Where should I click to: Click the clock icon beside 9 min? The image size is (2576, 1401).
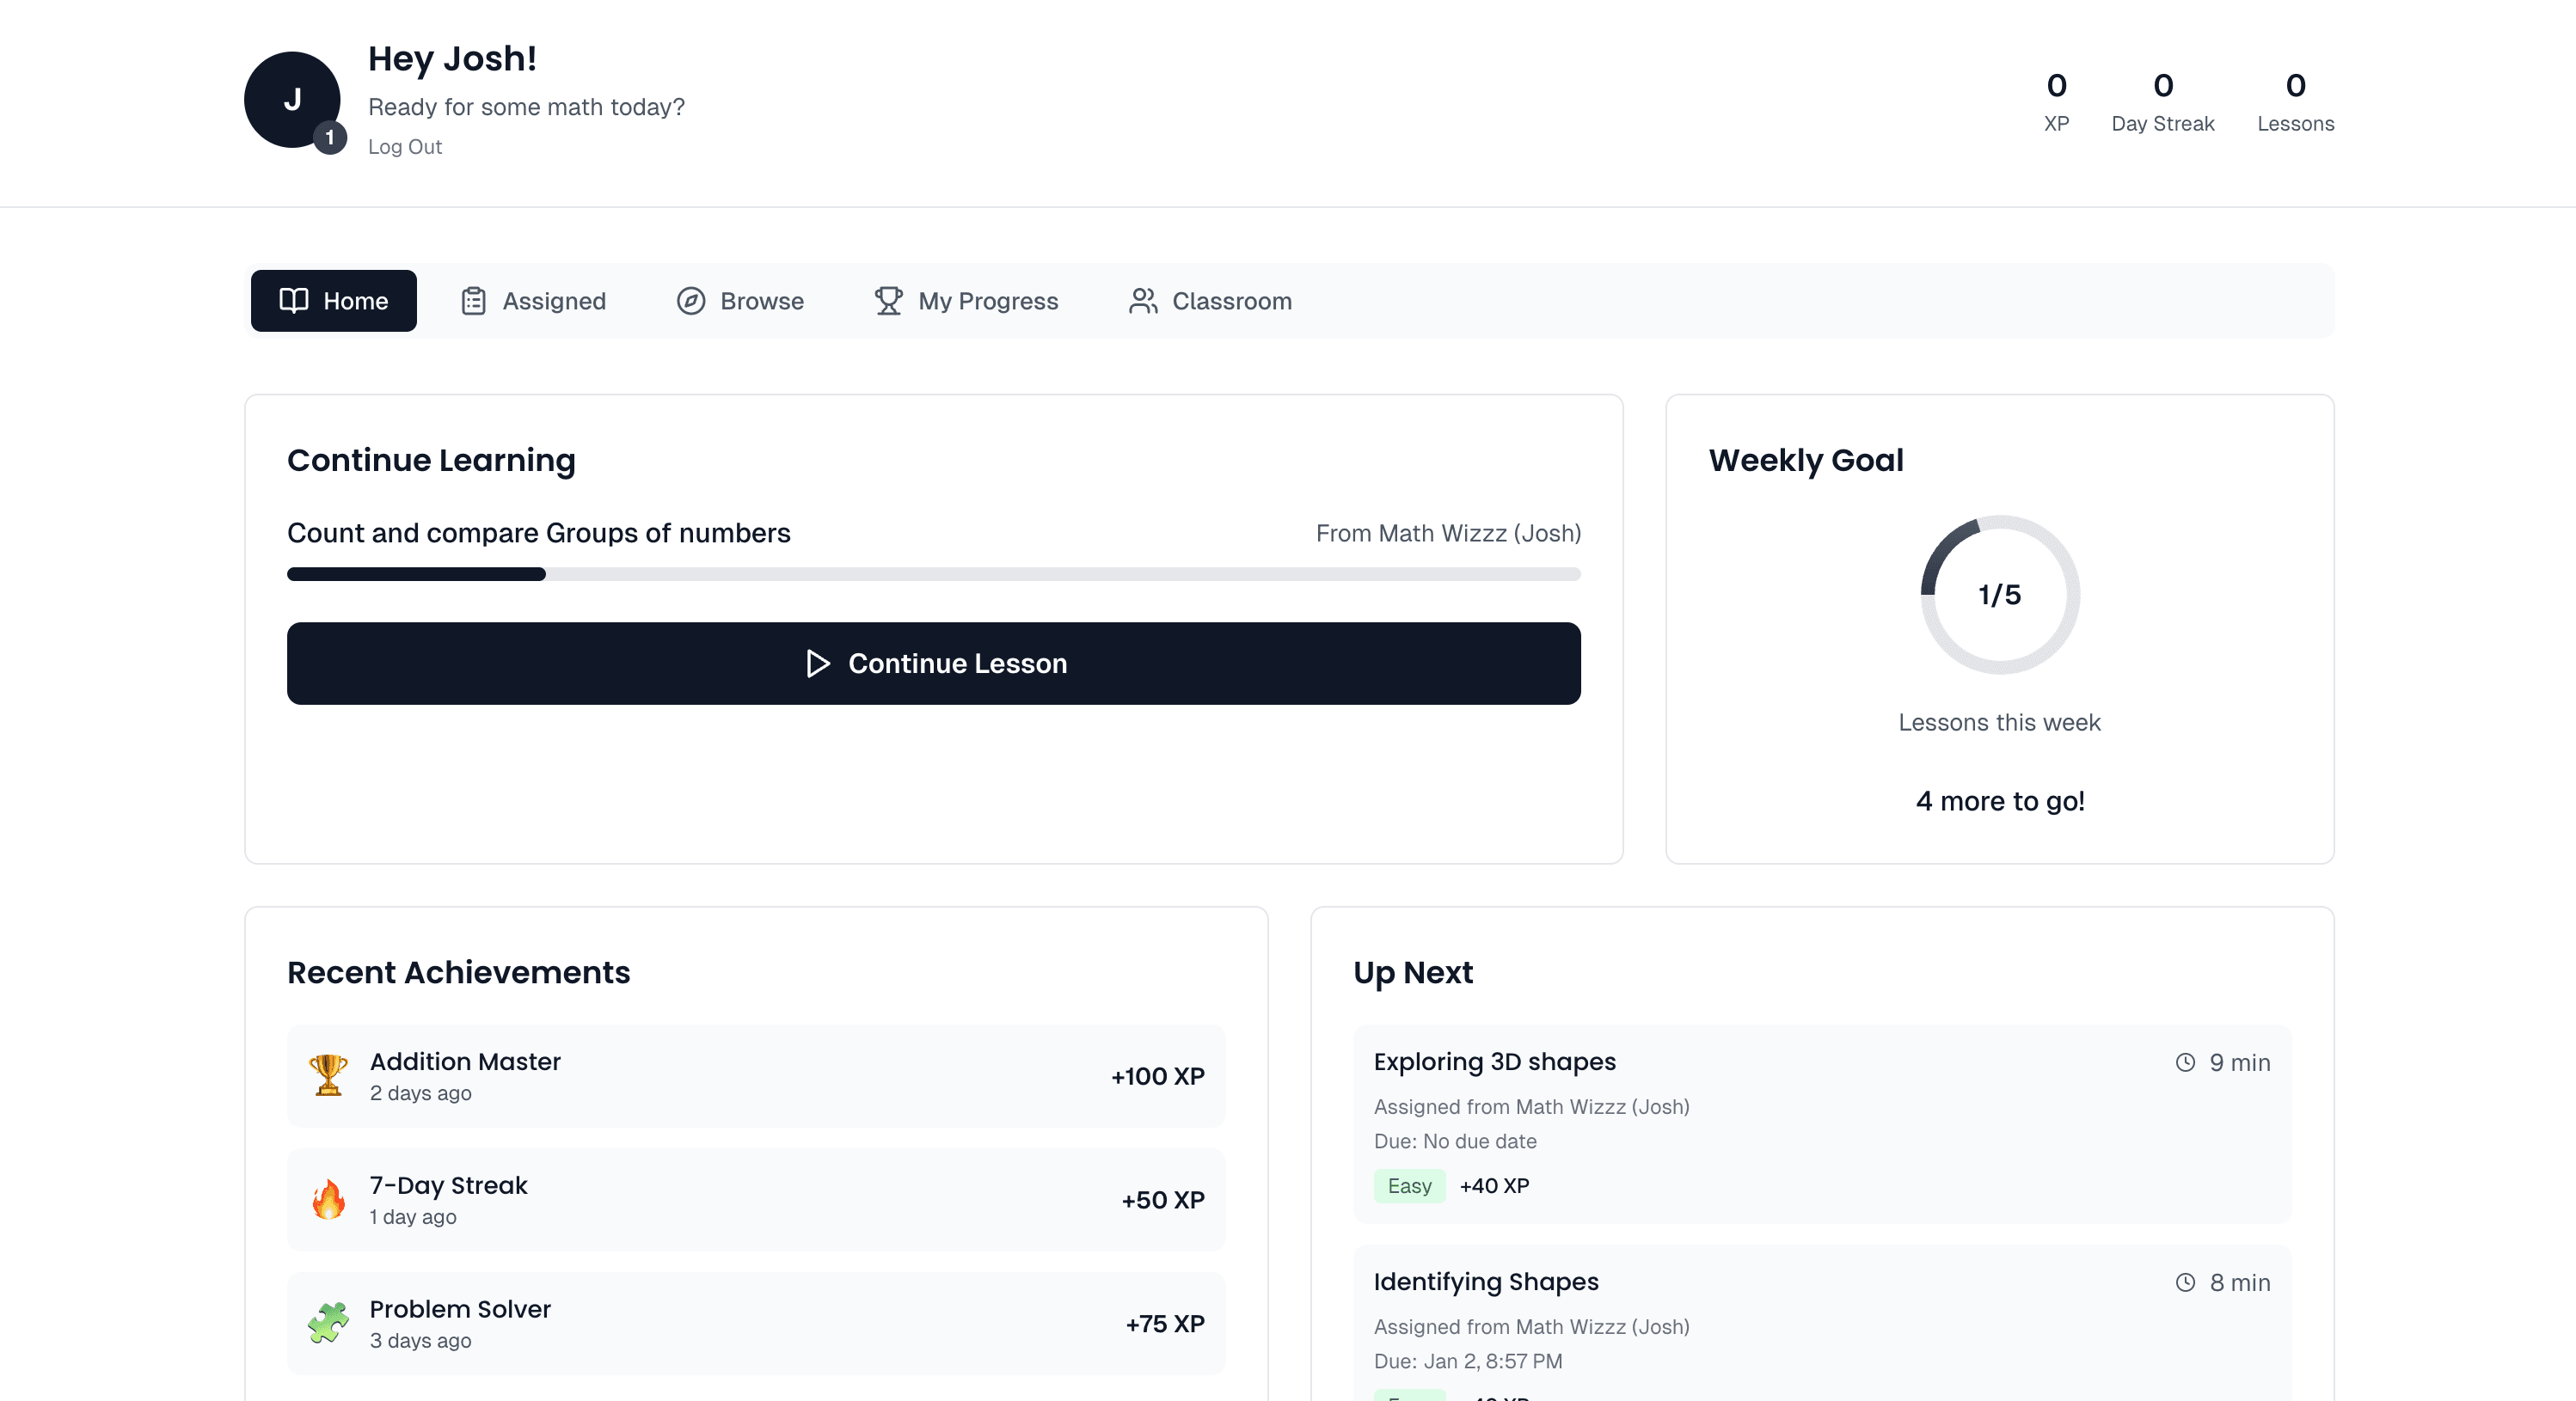click(2185, 1062)
